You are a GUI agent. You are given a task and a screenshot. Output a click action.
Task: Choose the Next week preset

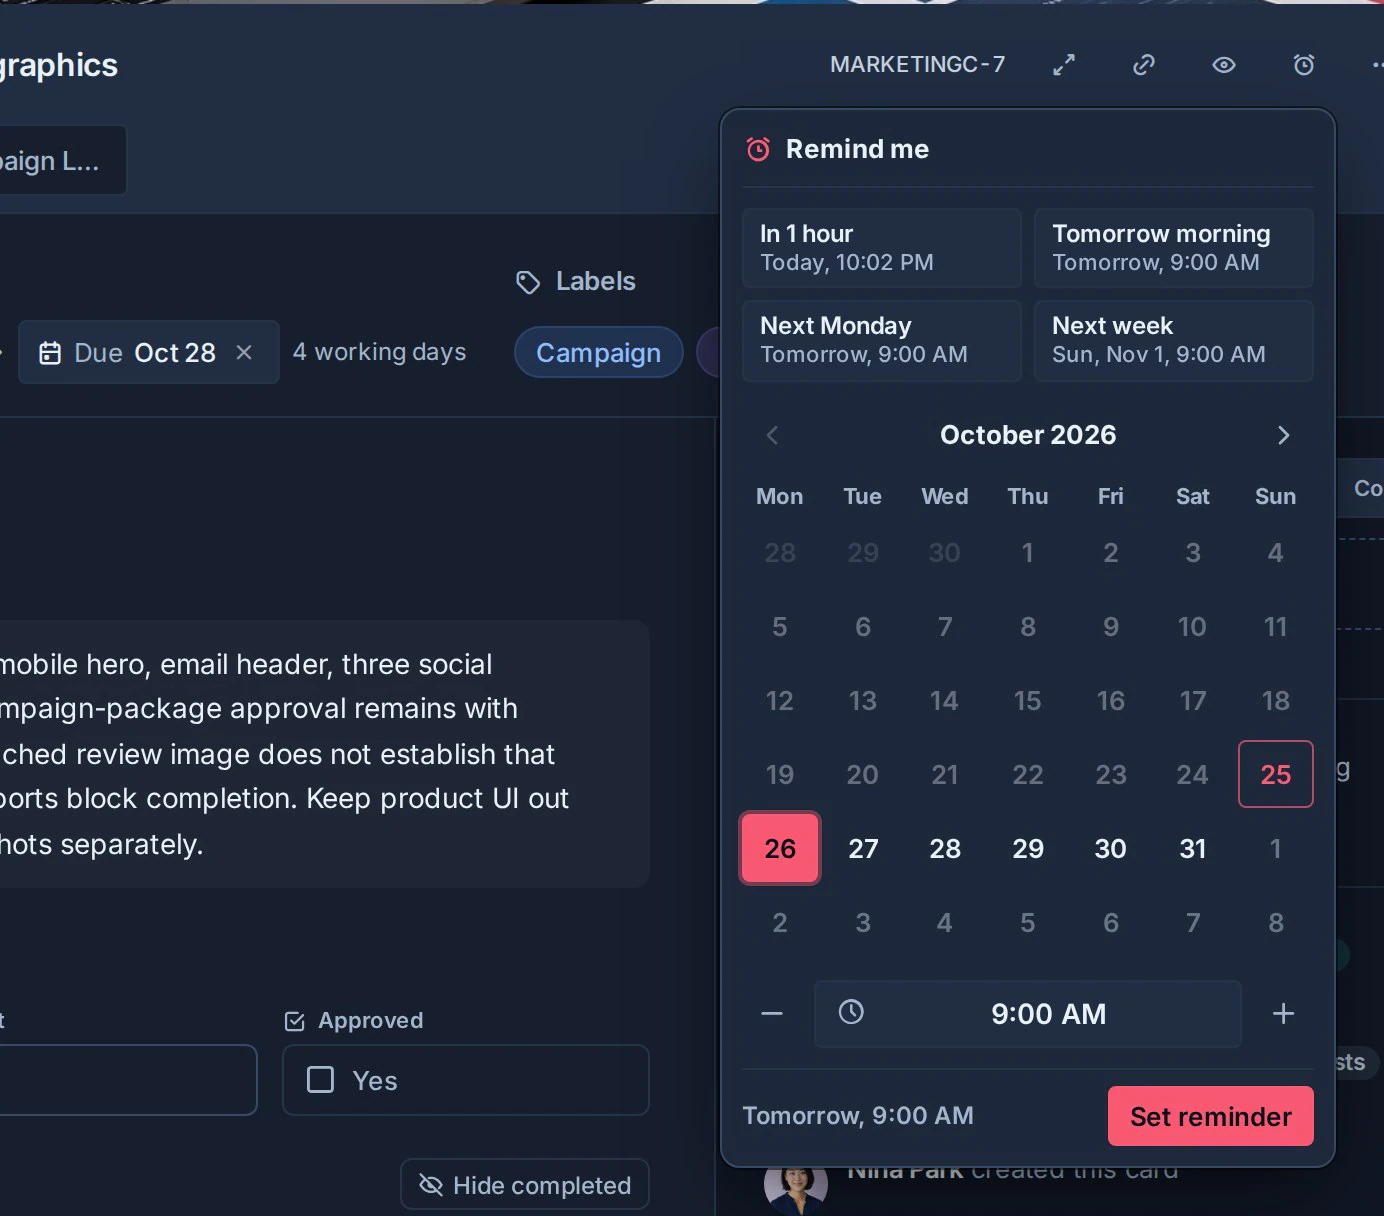point(1173,340)
